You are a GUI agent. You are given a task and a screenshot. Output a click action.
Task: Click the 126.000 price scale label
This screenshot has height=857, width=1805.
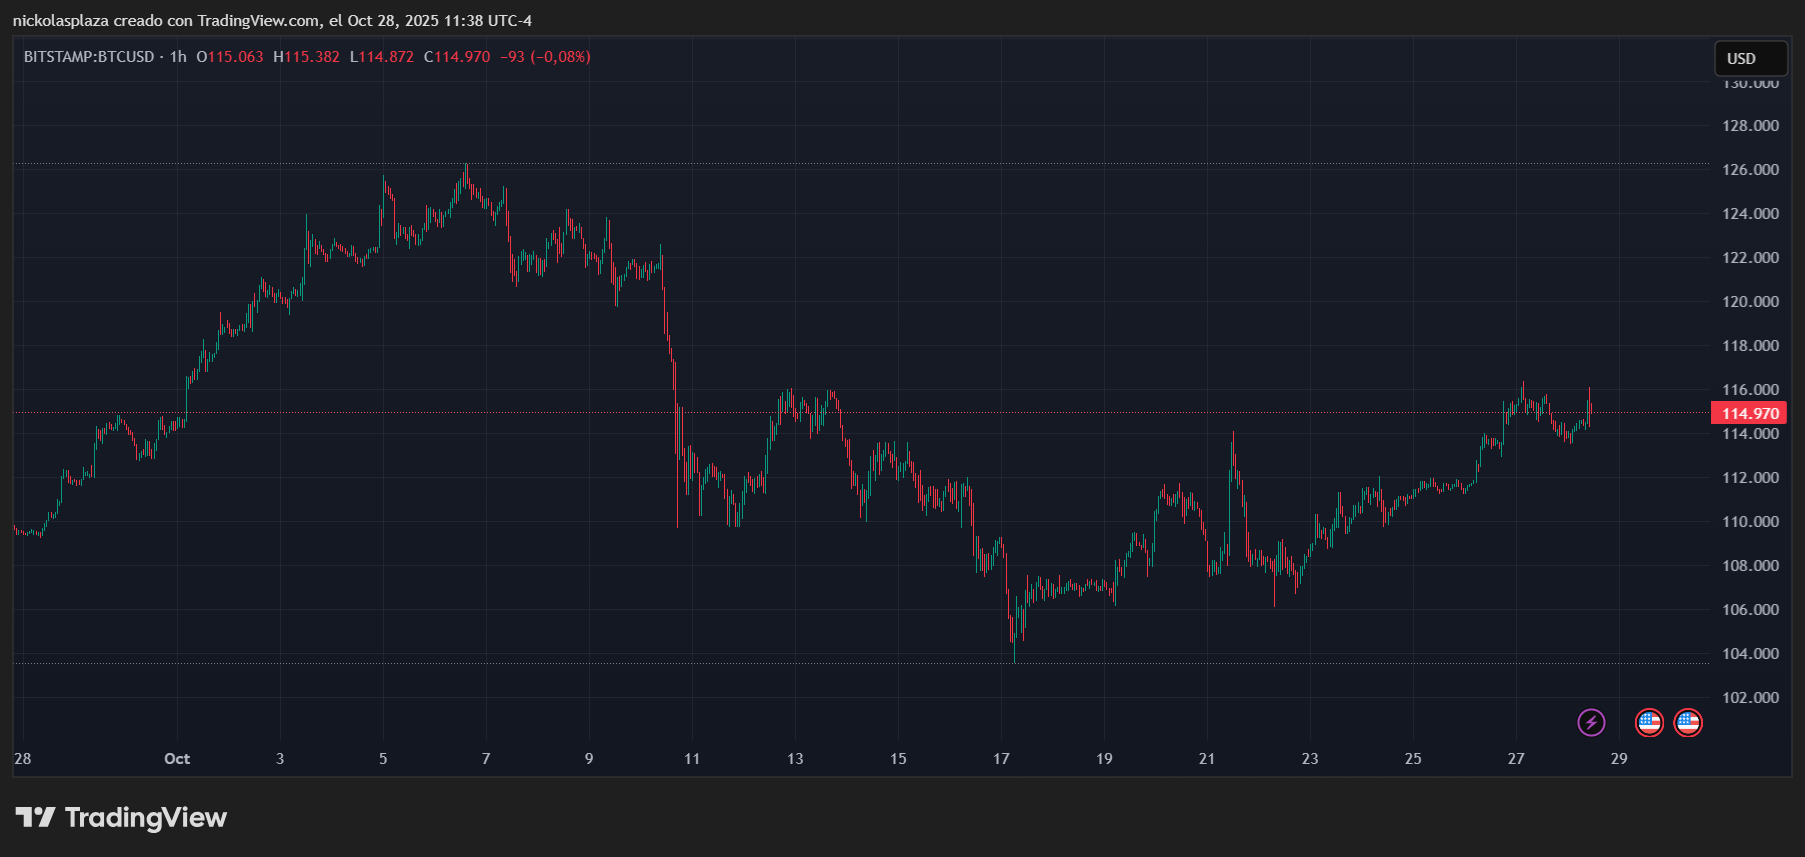(x=1750, y=170)
